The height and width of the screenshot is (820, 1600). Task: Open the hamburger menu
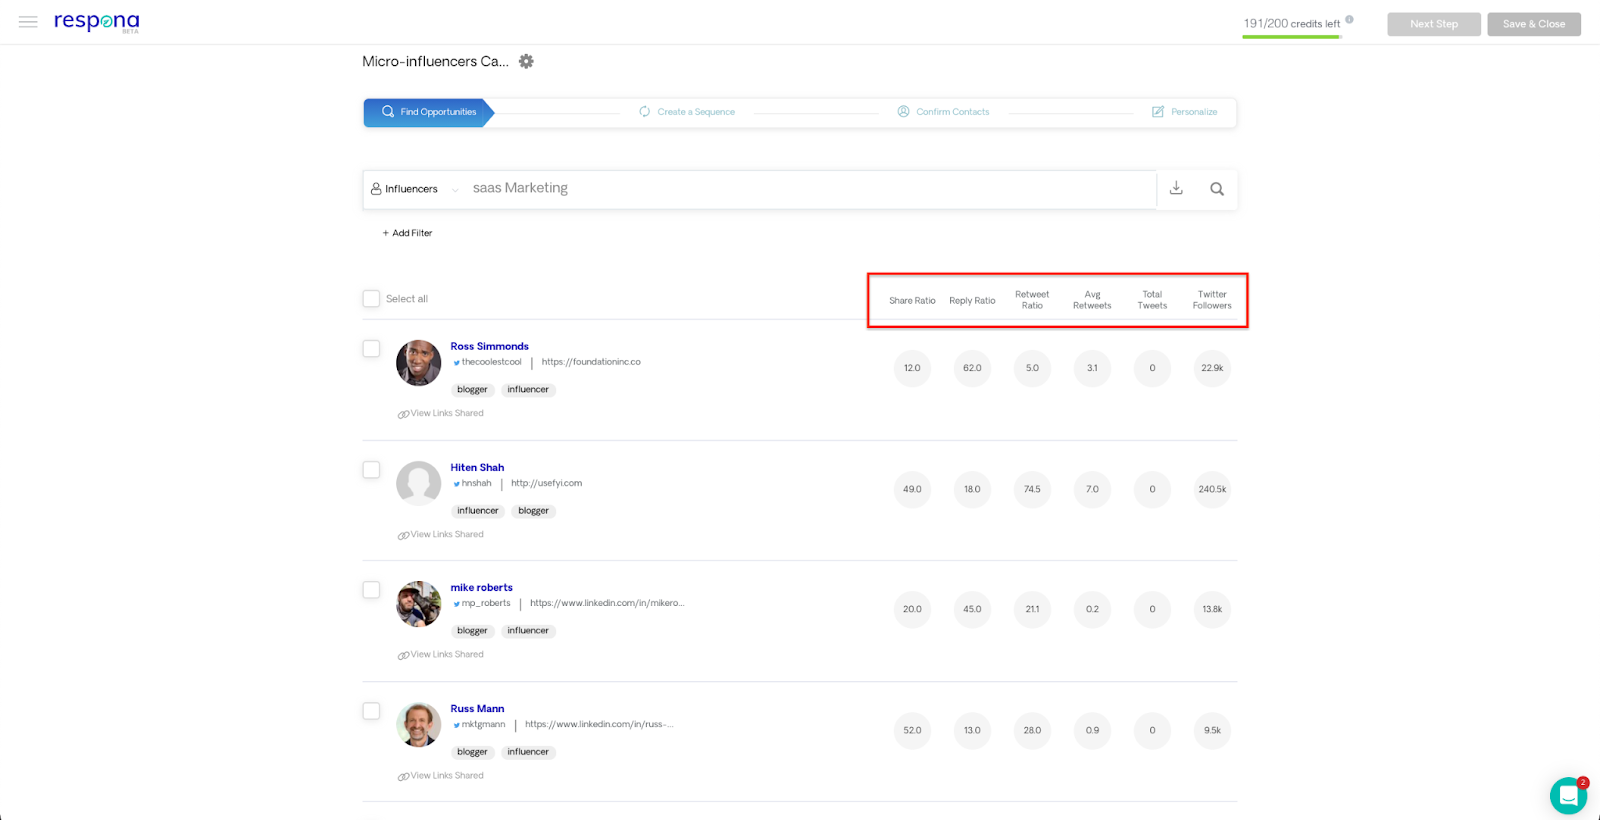[28, 21]
